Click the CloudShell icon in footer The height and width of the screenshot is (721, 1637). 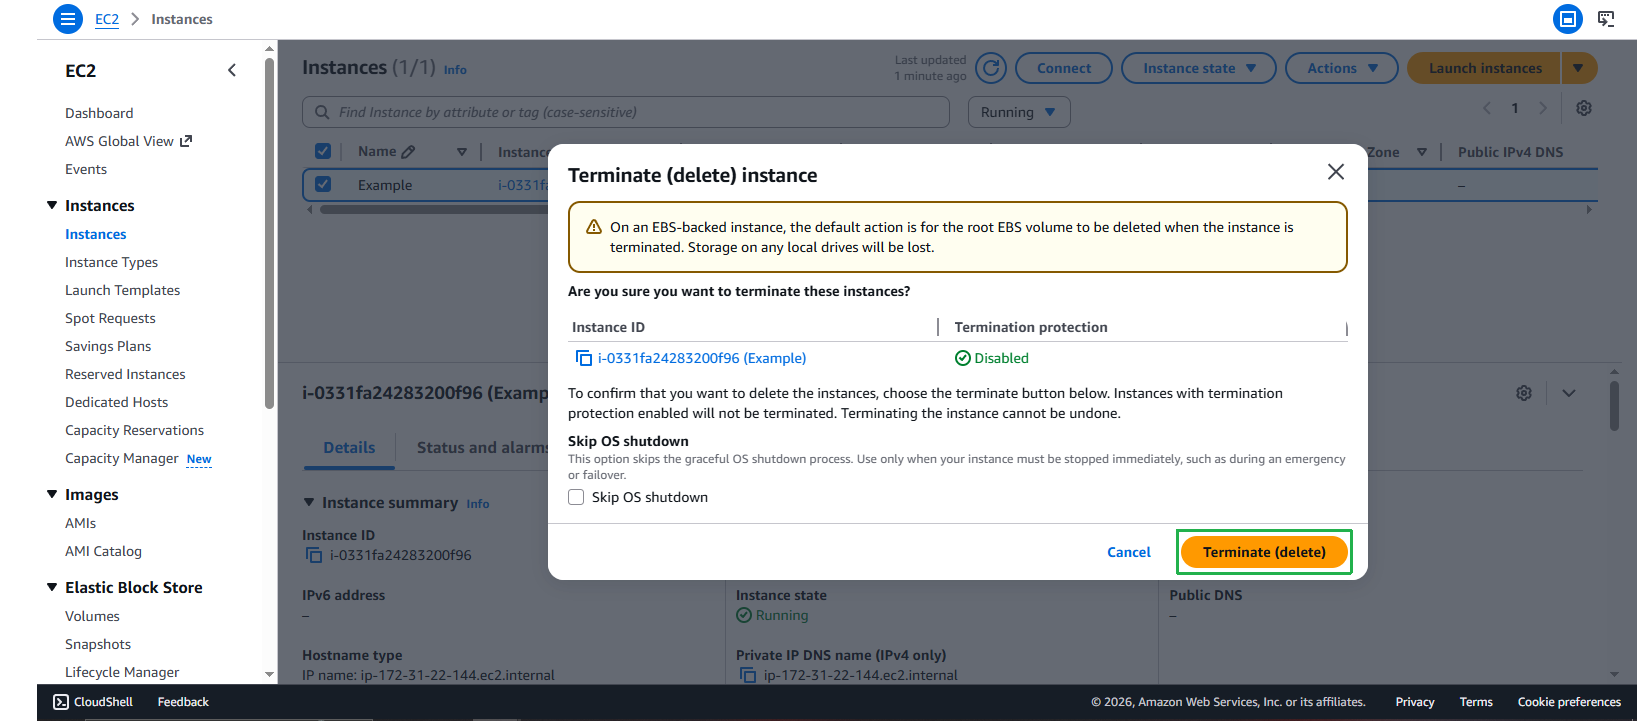[61, 702]
